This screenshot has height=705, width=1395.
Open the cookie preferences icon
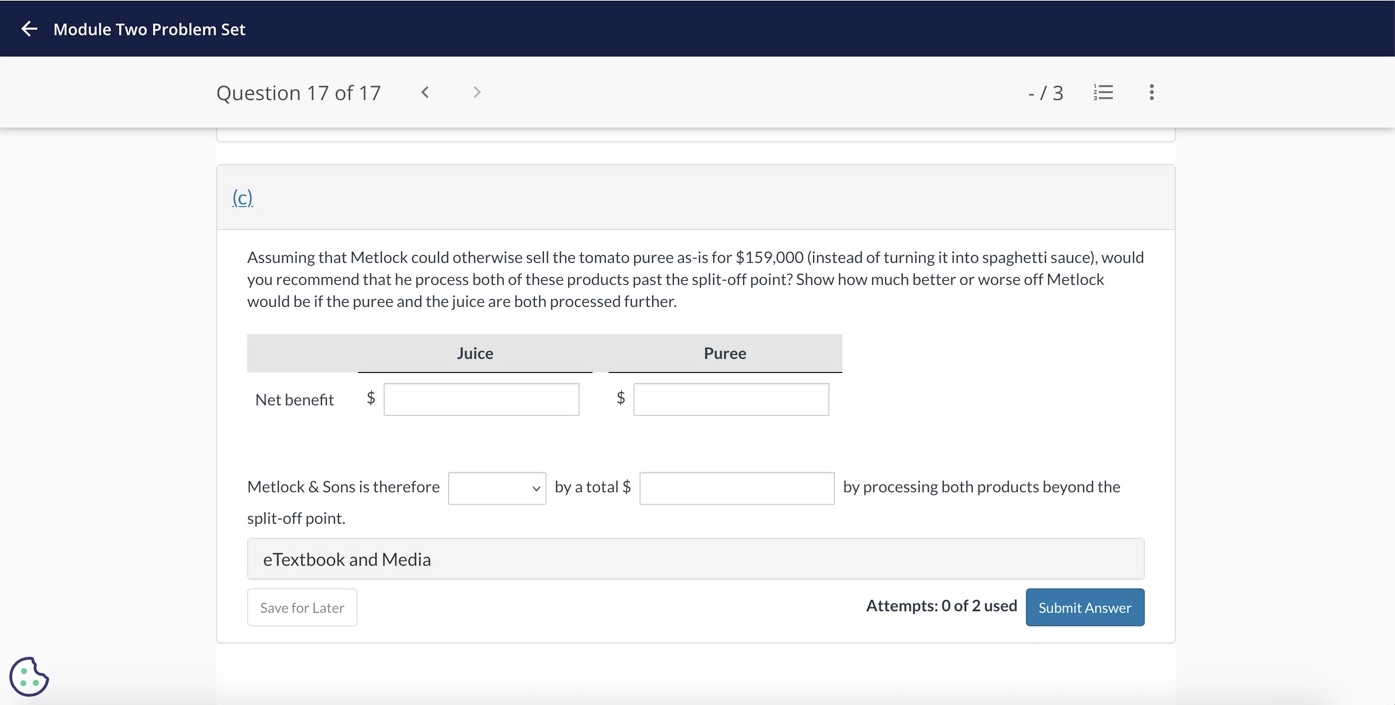point(29,676)
